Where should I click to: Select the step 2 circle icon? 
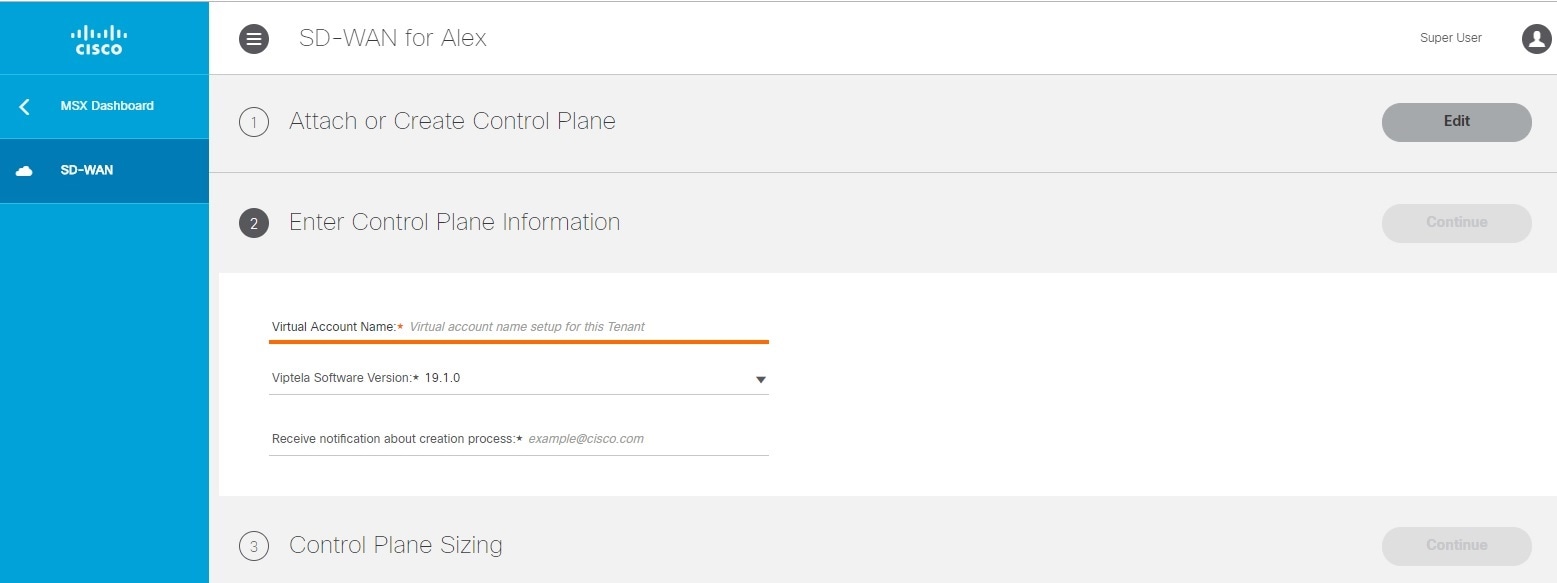254,224
